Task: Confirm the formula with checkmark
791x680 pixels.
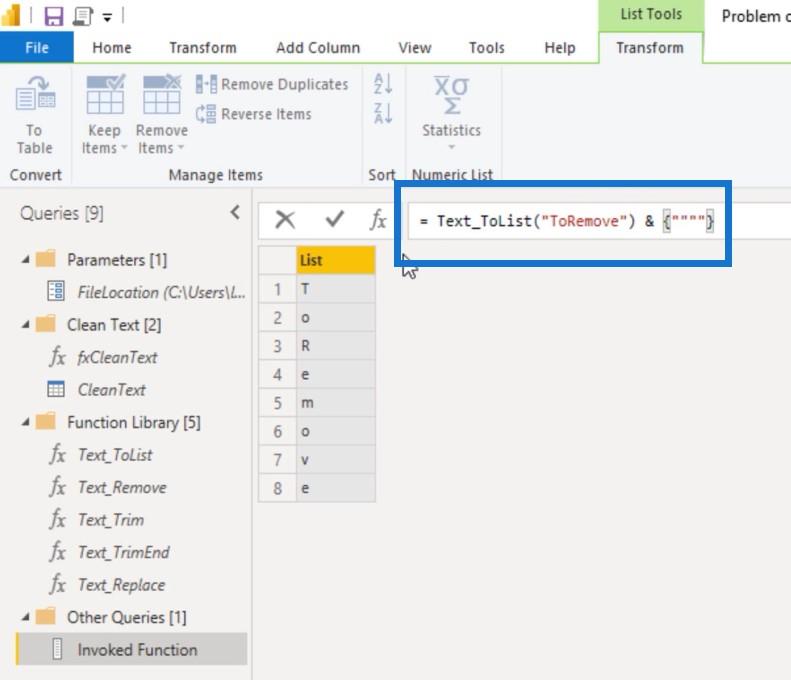Action: click(334, 219)
